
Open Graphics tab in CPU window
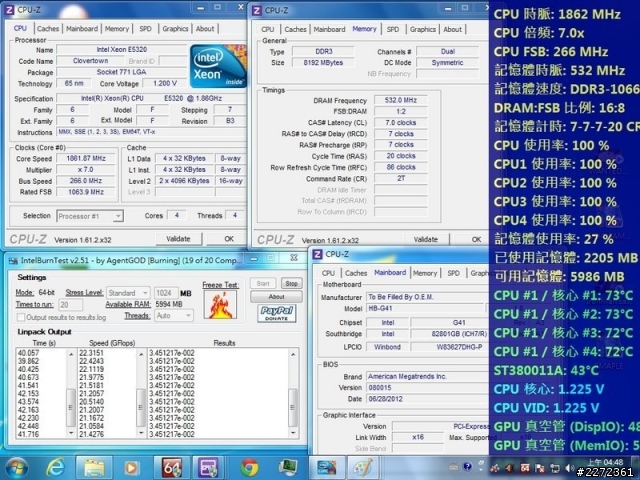click(x=175, y=29)
